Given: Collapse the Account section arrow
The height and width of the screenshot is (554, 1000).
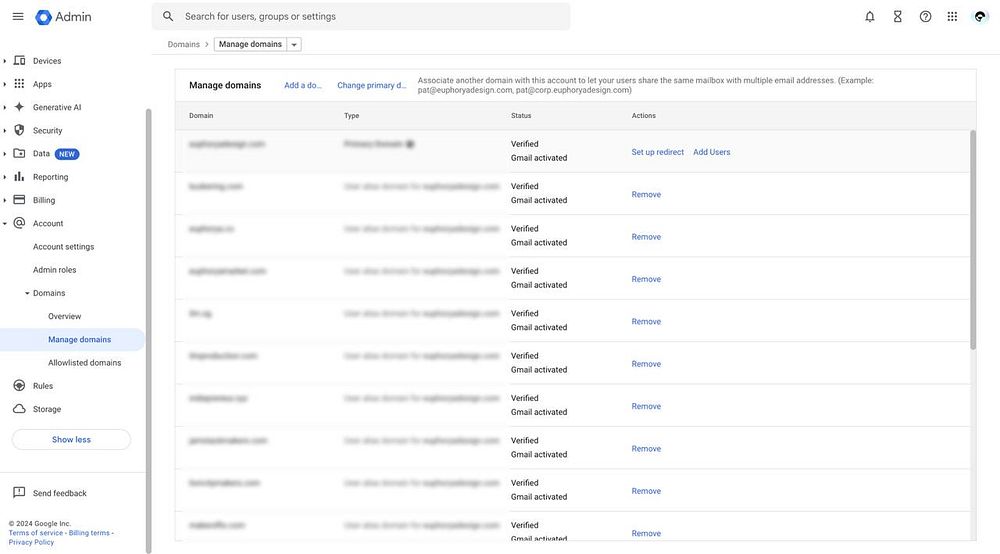Looking at the screenshot, I should (5, 224).
